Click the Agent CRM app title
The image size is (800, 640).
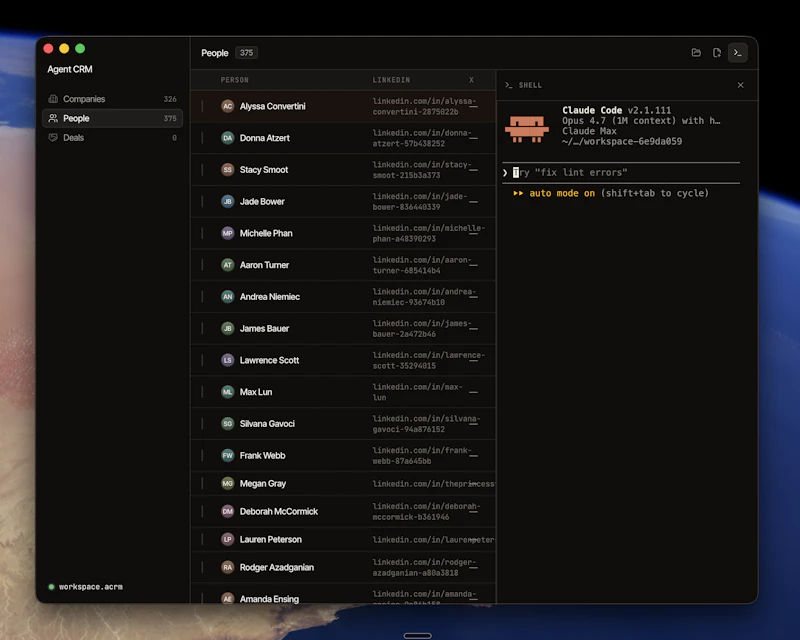coord(70,69)
